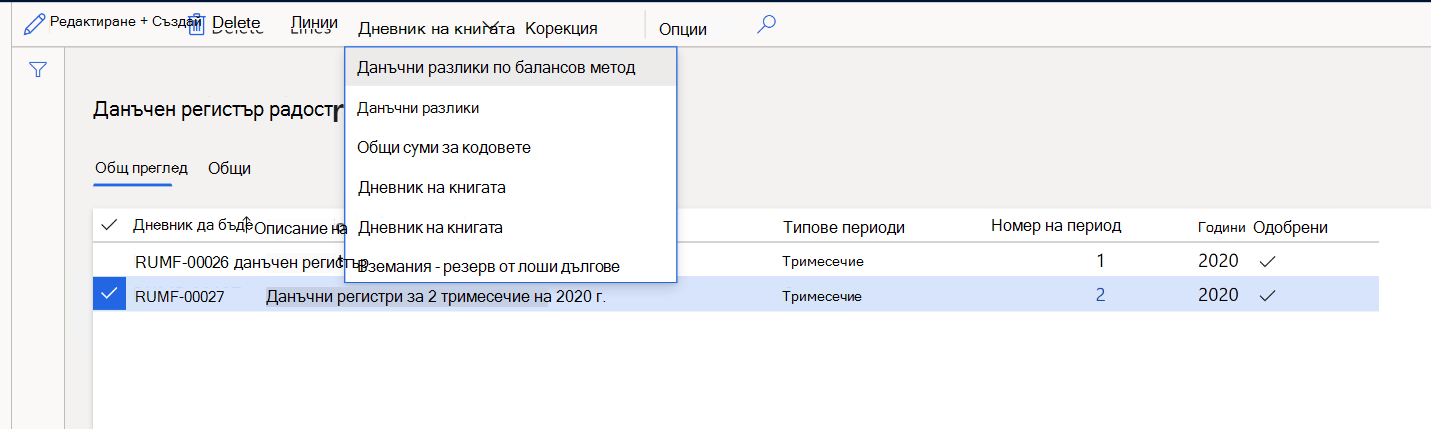Click Approved checkmark for period 1 row
1431x429 pixels.
pos(1267,261)
